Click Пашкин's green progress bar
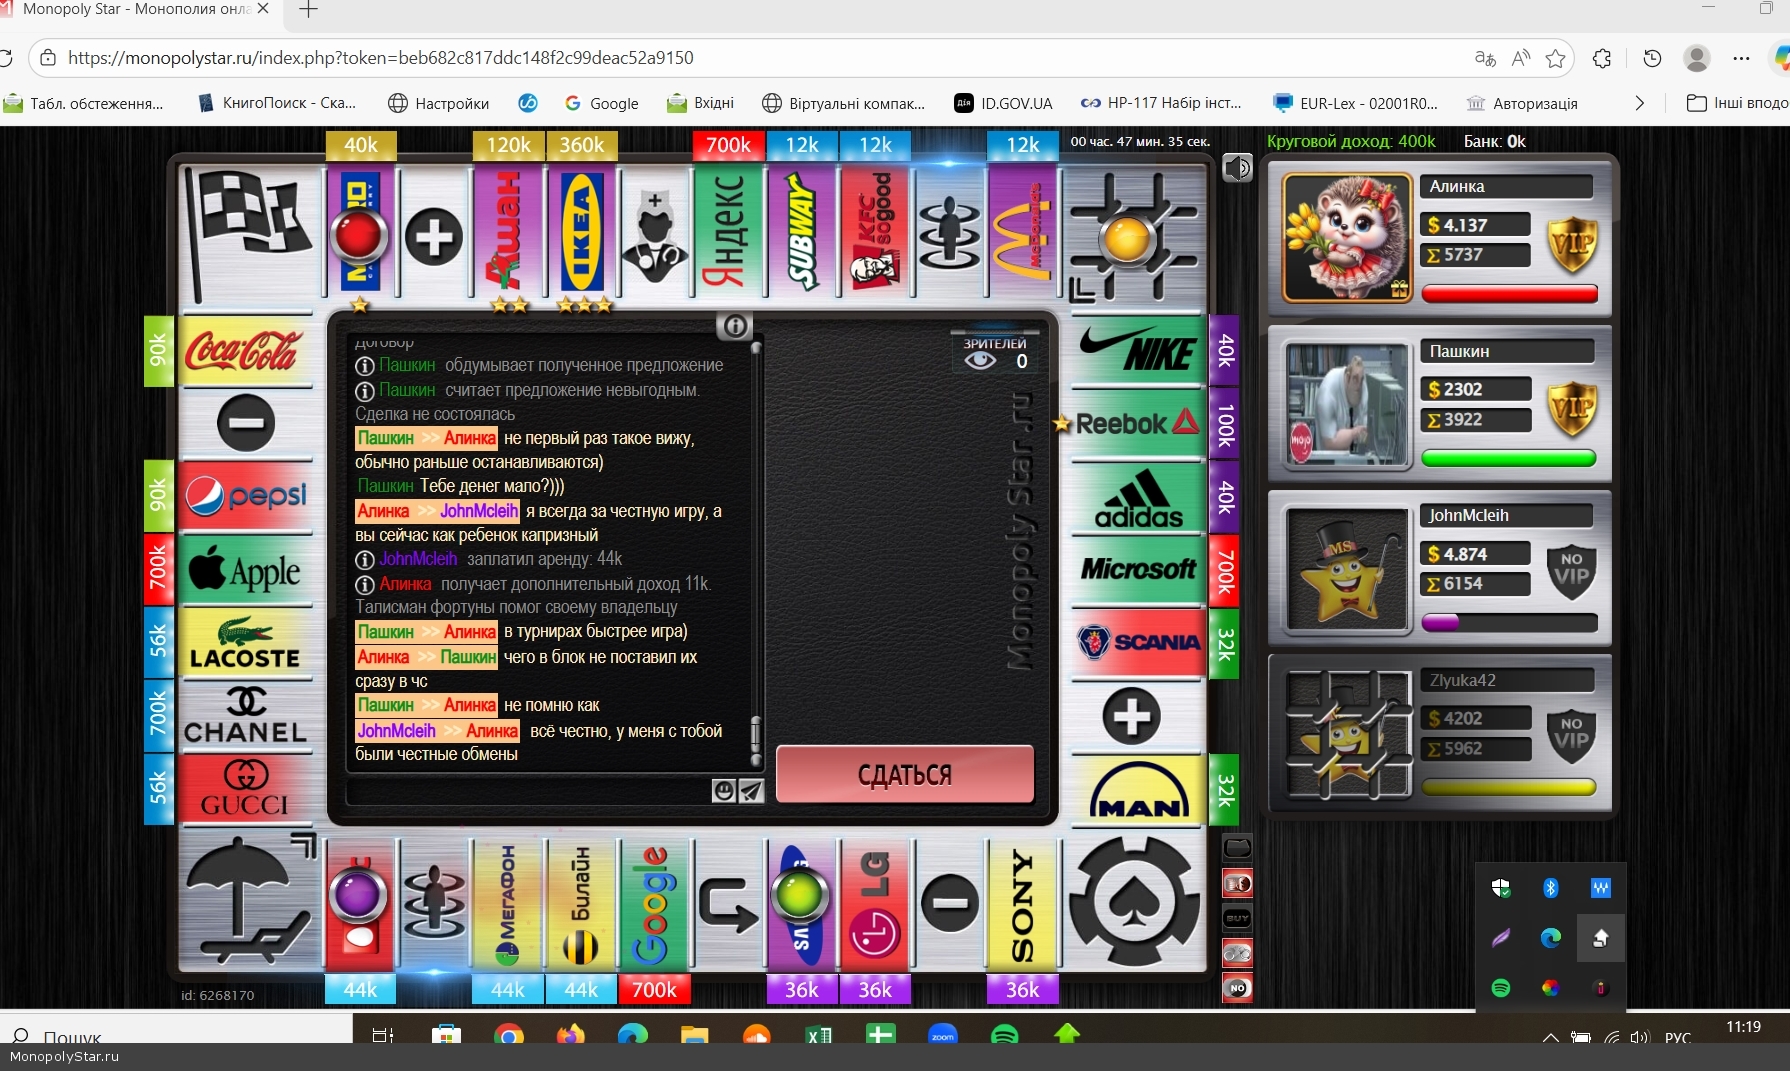1790x1071 pixels. [1509, 459]
